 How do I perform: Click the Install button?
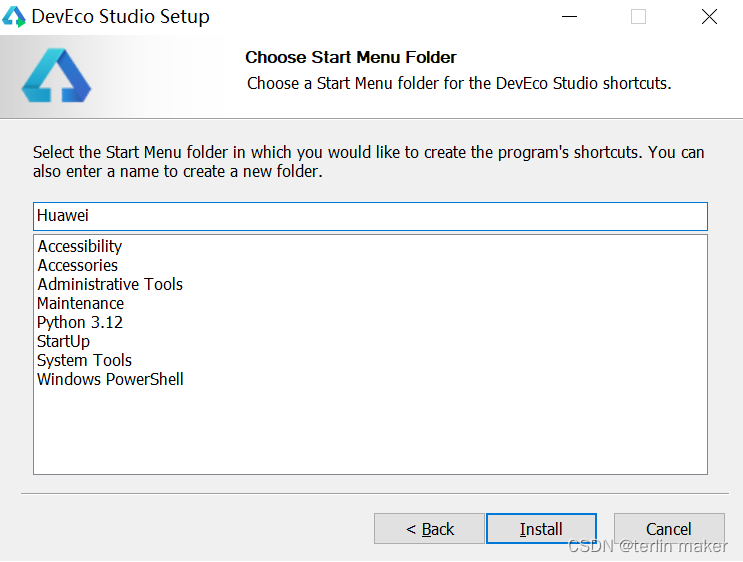pos(541,528)
